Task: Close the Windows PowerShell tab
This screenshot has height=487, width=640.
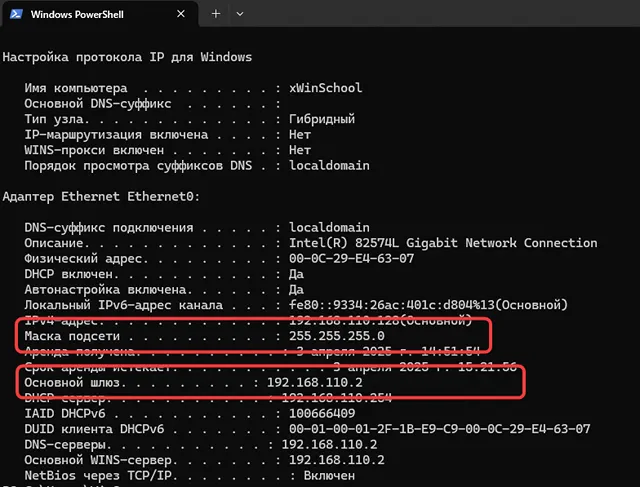Action: point(181,14)
